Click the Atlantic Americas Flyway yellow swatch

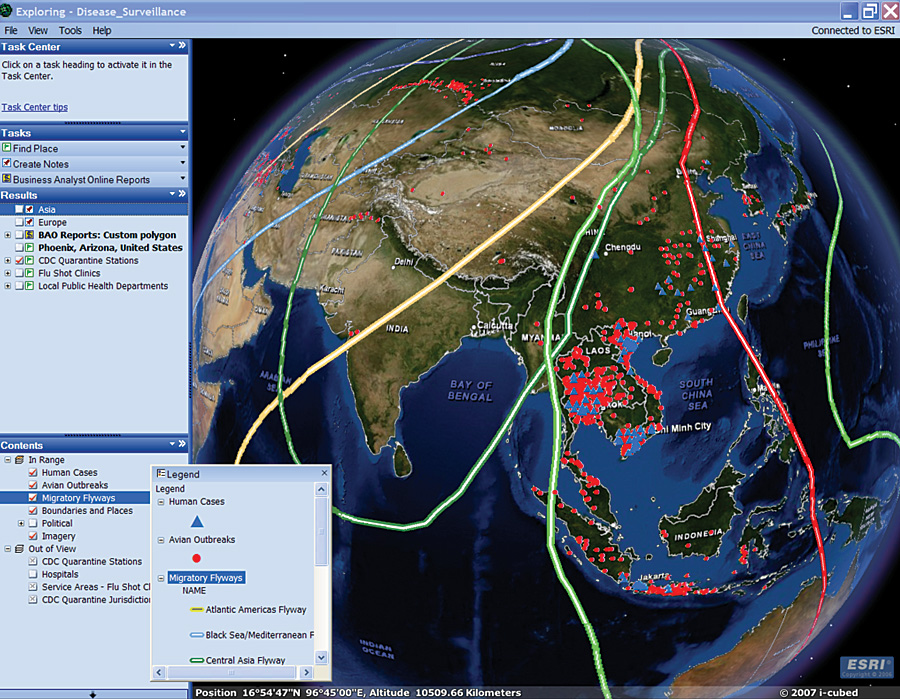coord(197,609)
